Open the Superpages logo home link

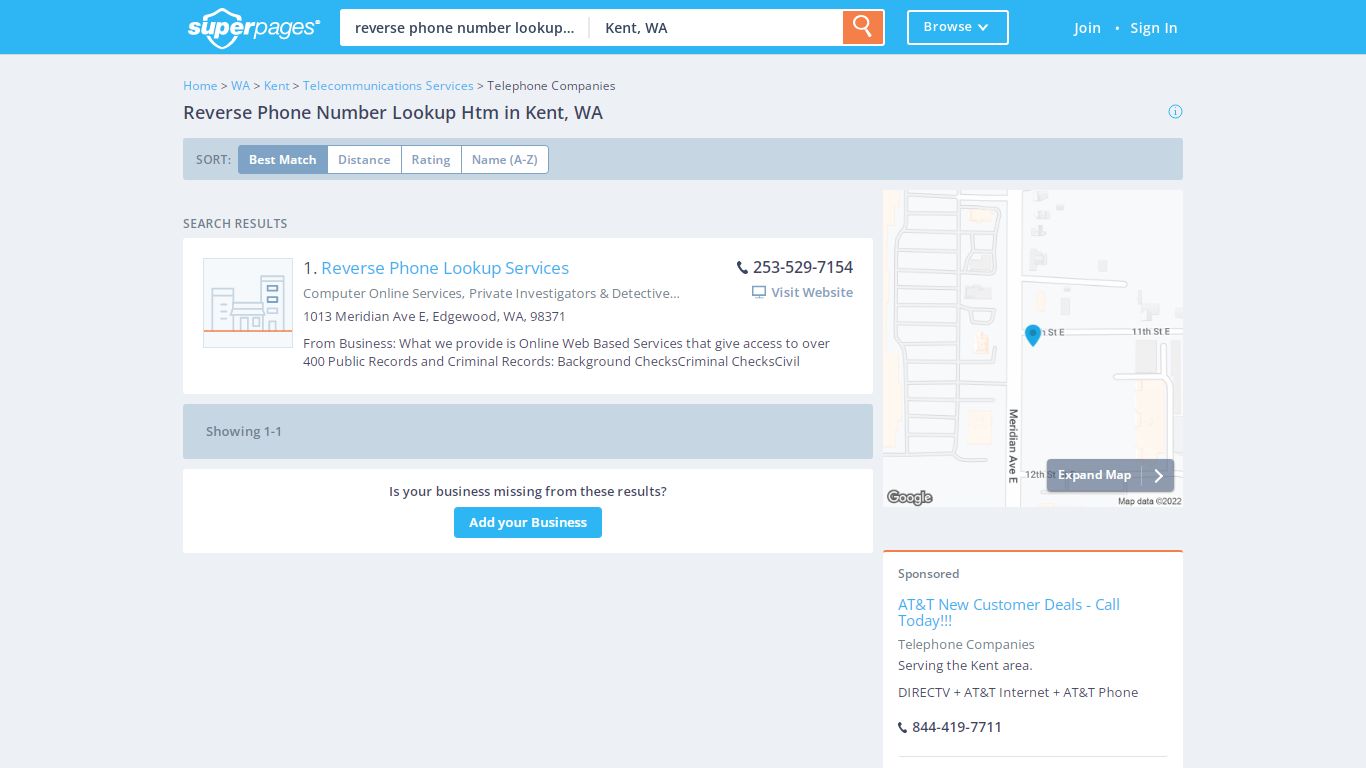pyautogui.click(x=254, y=27)
